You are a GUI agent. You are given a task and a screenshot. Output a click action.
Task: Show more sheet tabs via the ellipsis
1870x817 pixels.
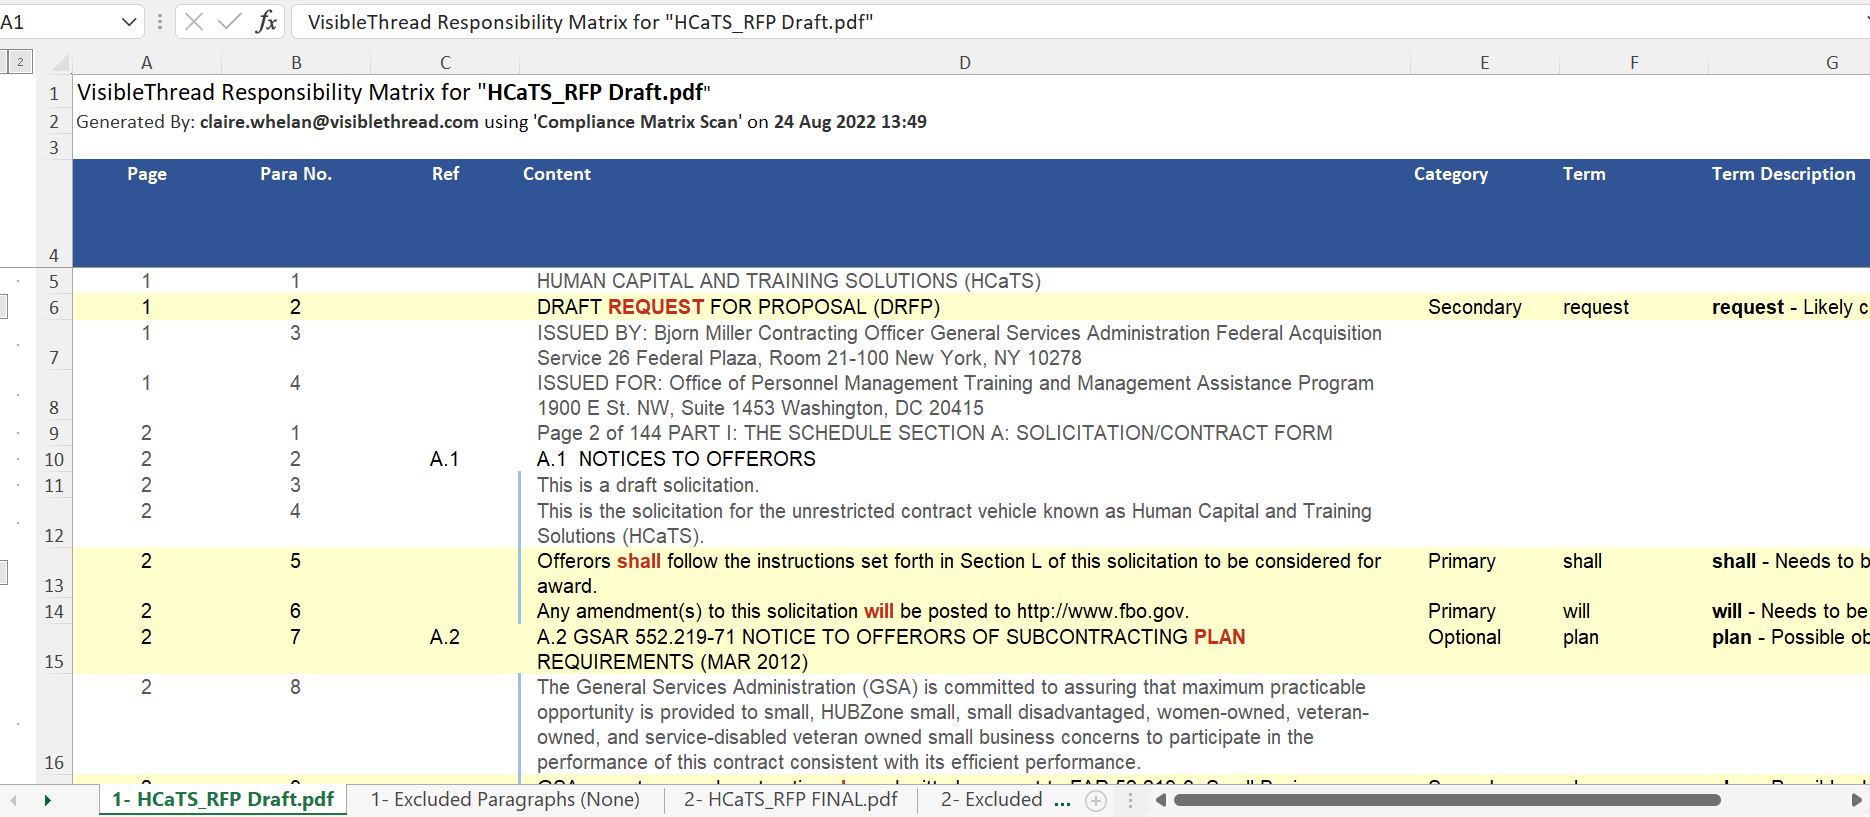[1062, 800]
